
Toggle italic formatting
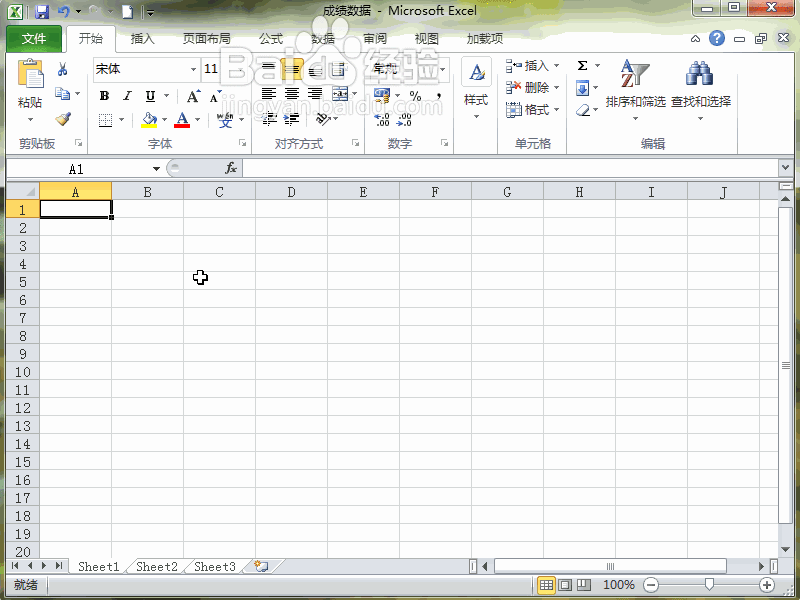pyautogui.click(x=127, y=96)
